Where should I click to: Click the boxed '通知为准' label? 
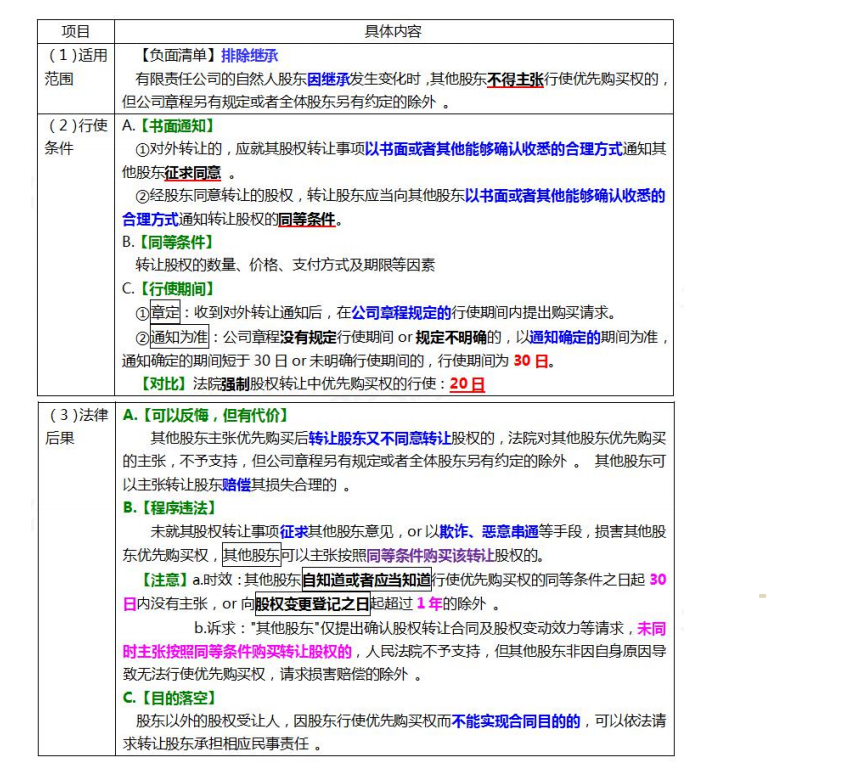click(x=179, y=337)
